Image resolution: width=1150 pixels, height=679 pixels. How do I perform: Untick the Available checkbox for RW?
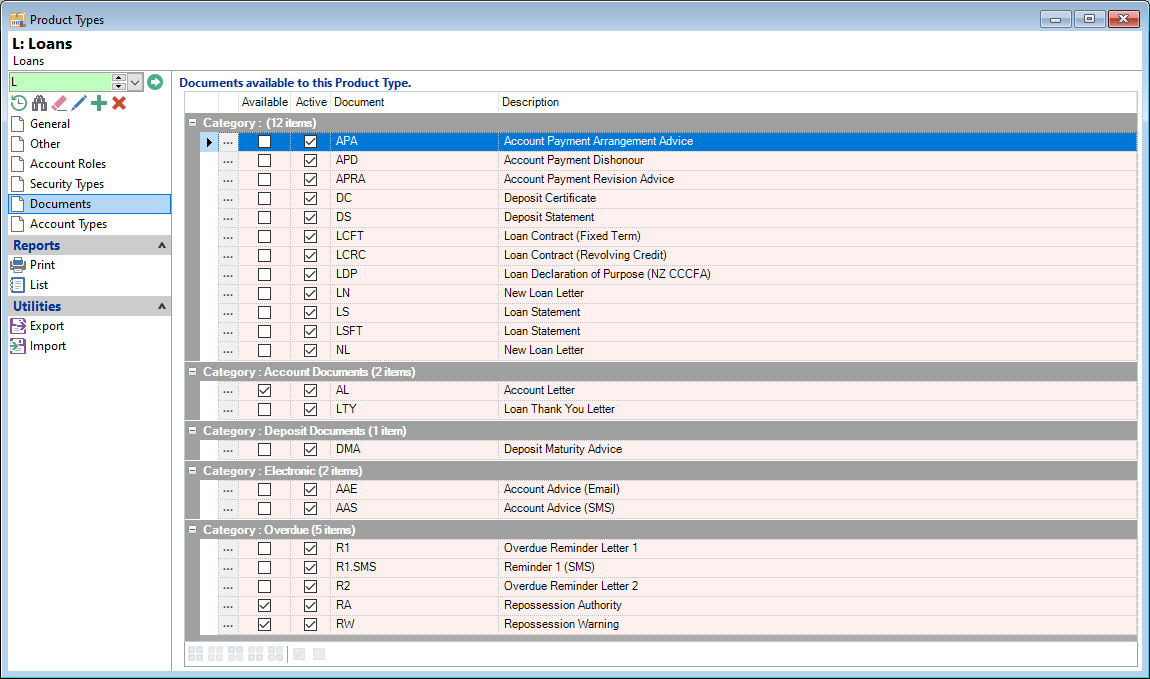[265, 625]
